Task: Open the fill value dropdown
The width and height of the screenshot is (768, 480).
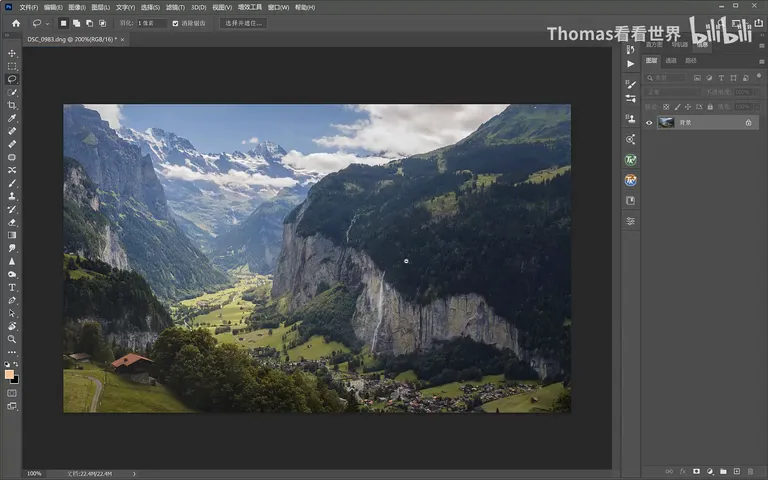Action: [x=758, y=107]
